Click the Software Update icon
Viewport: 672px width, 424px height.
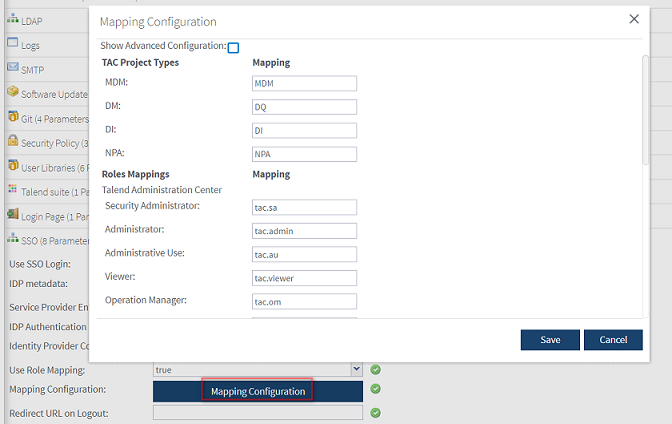point(13,93)
